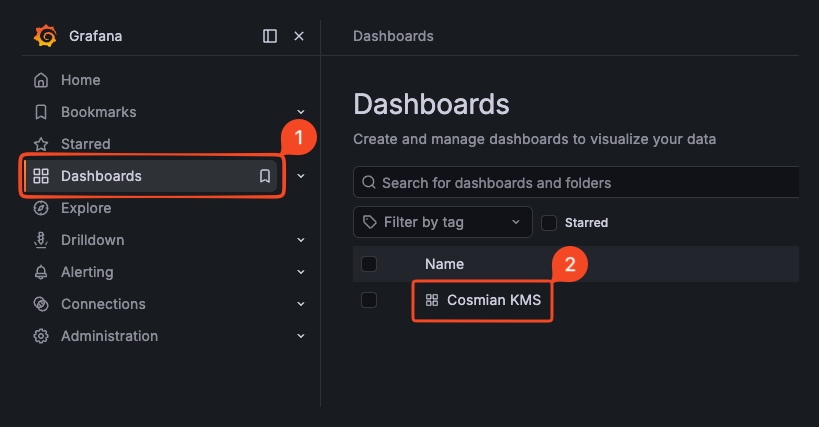The image size is (819, 427).
Task: Expand the Bookmarks section chevron
Action: point(301,112)
